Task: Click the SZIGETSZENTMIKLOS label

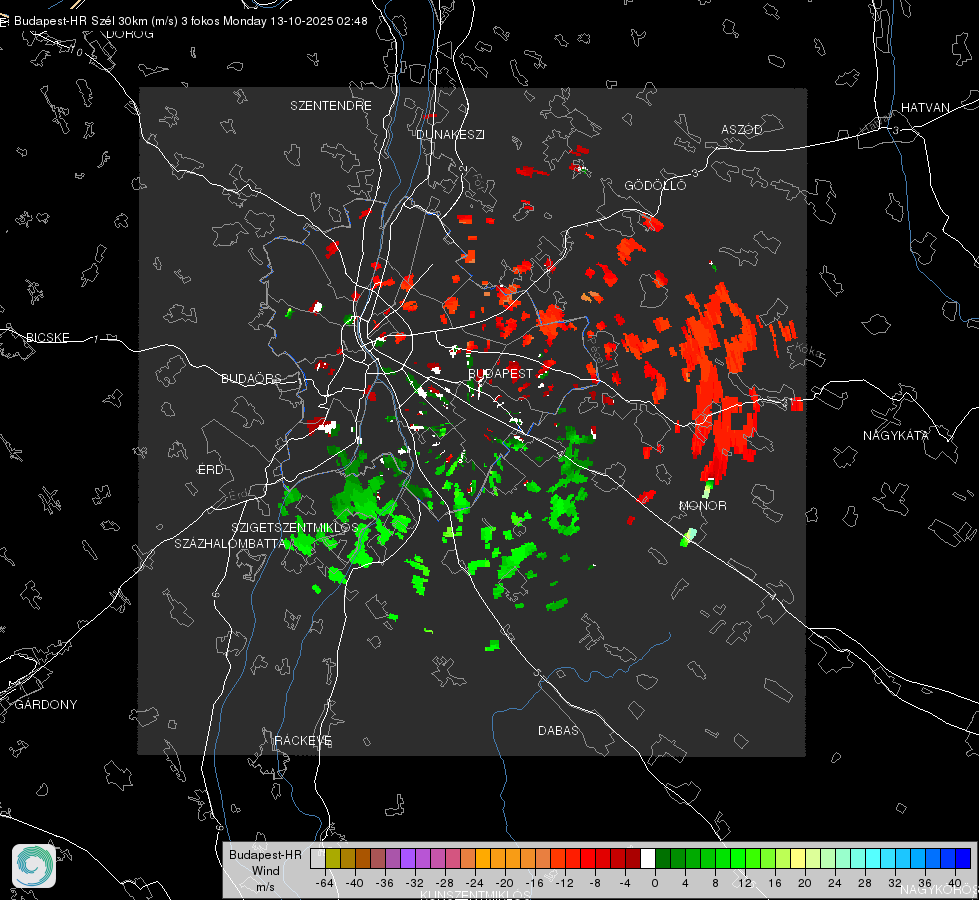Action: tap(295, 527)
